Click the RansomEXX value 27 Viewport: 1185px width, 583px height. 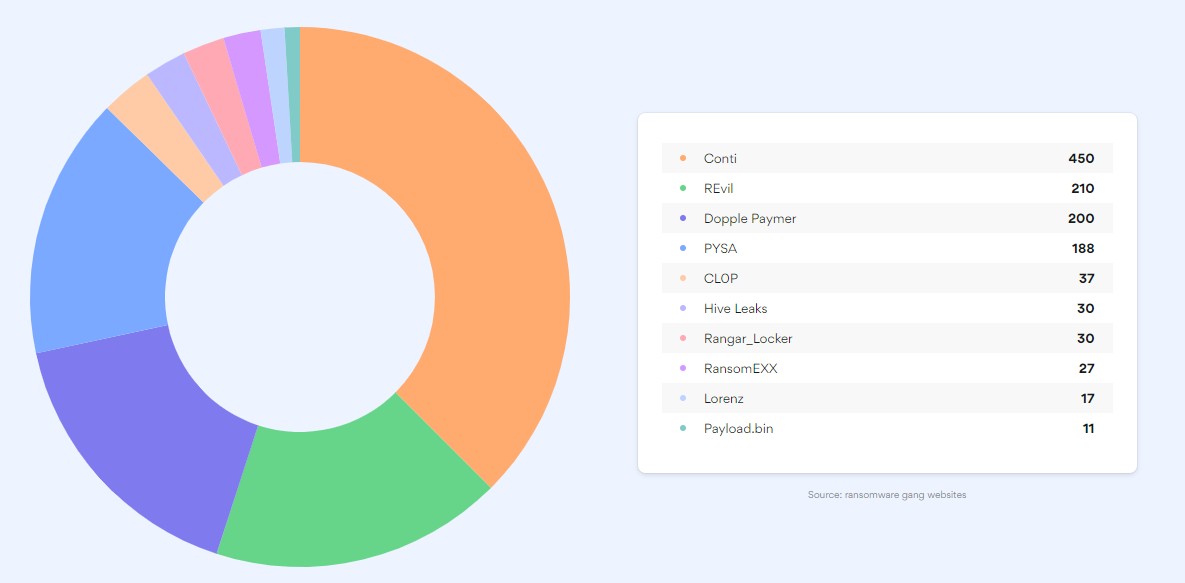(1086, 368)
